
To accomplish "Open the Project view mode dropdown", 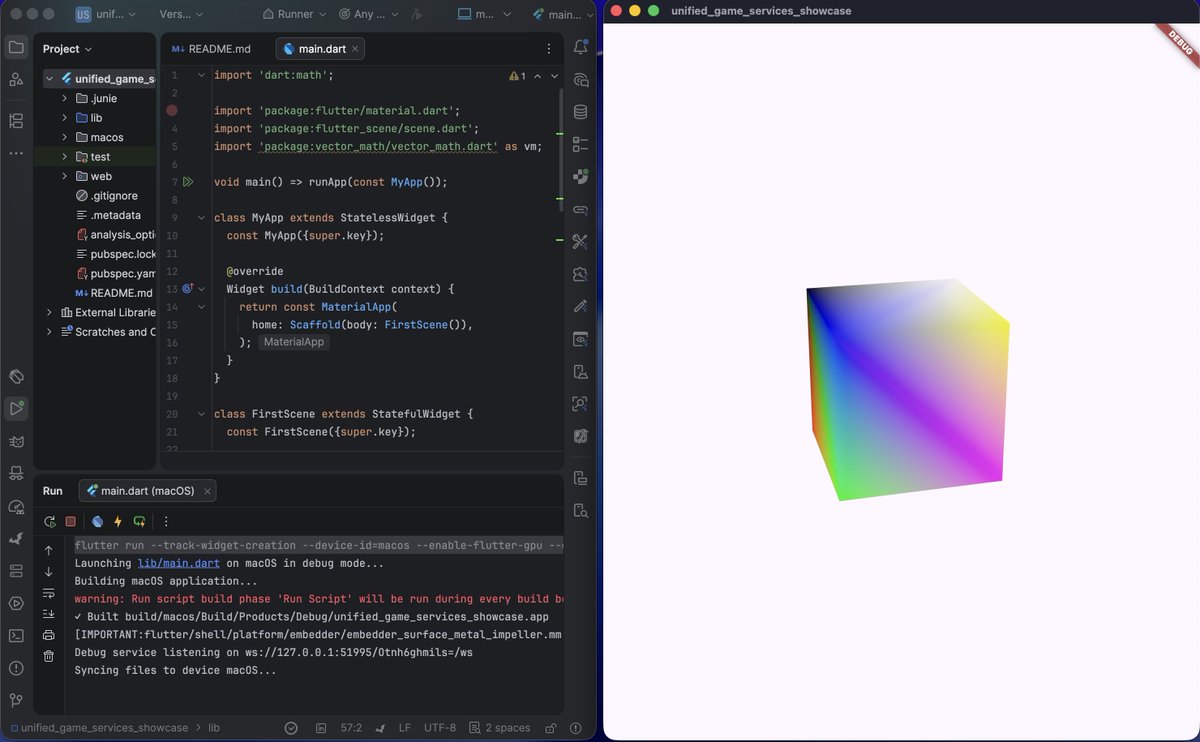I will click(x=67, y=49).
